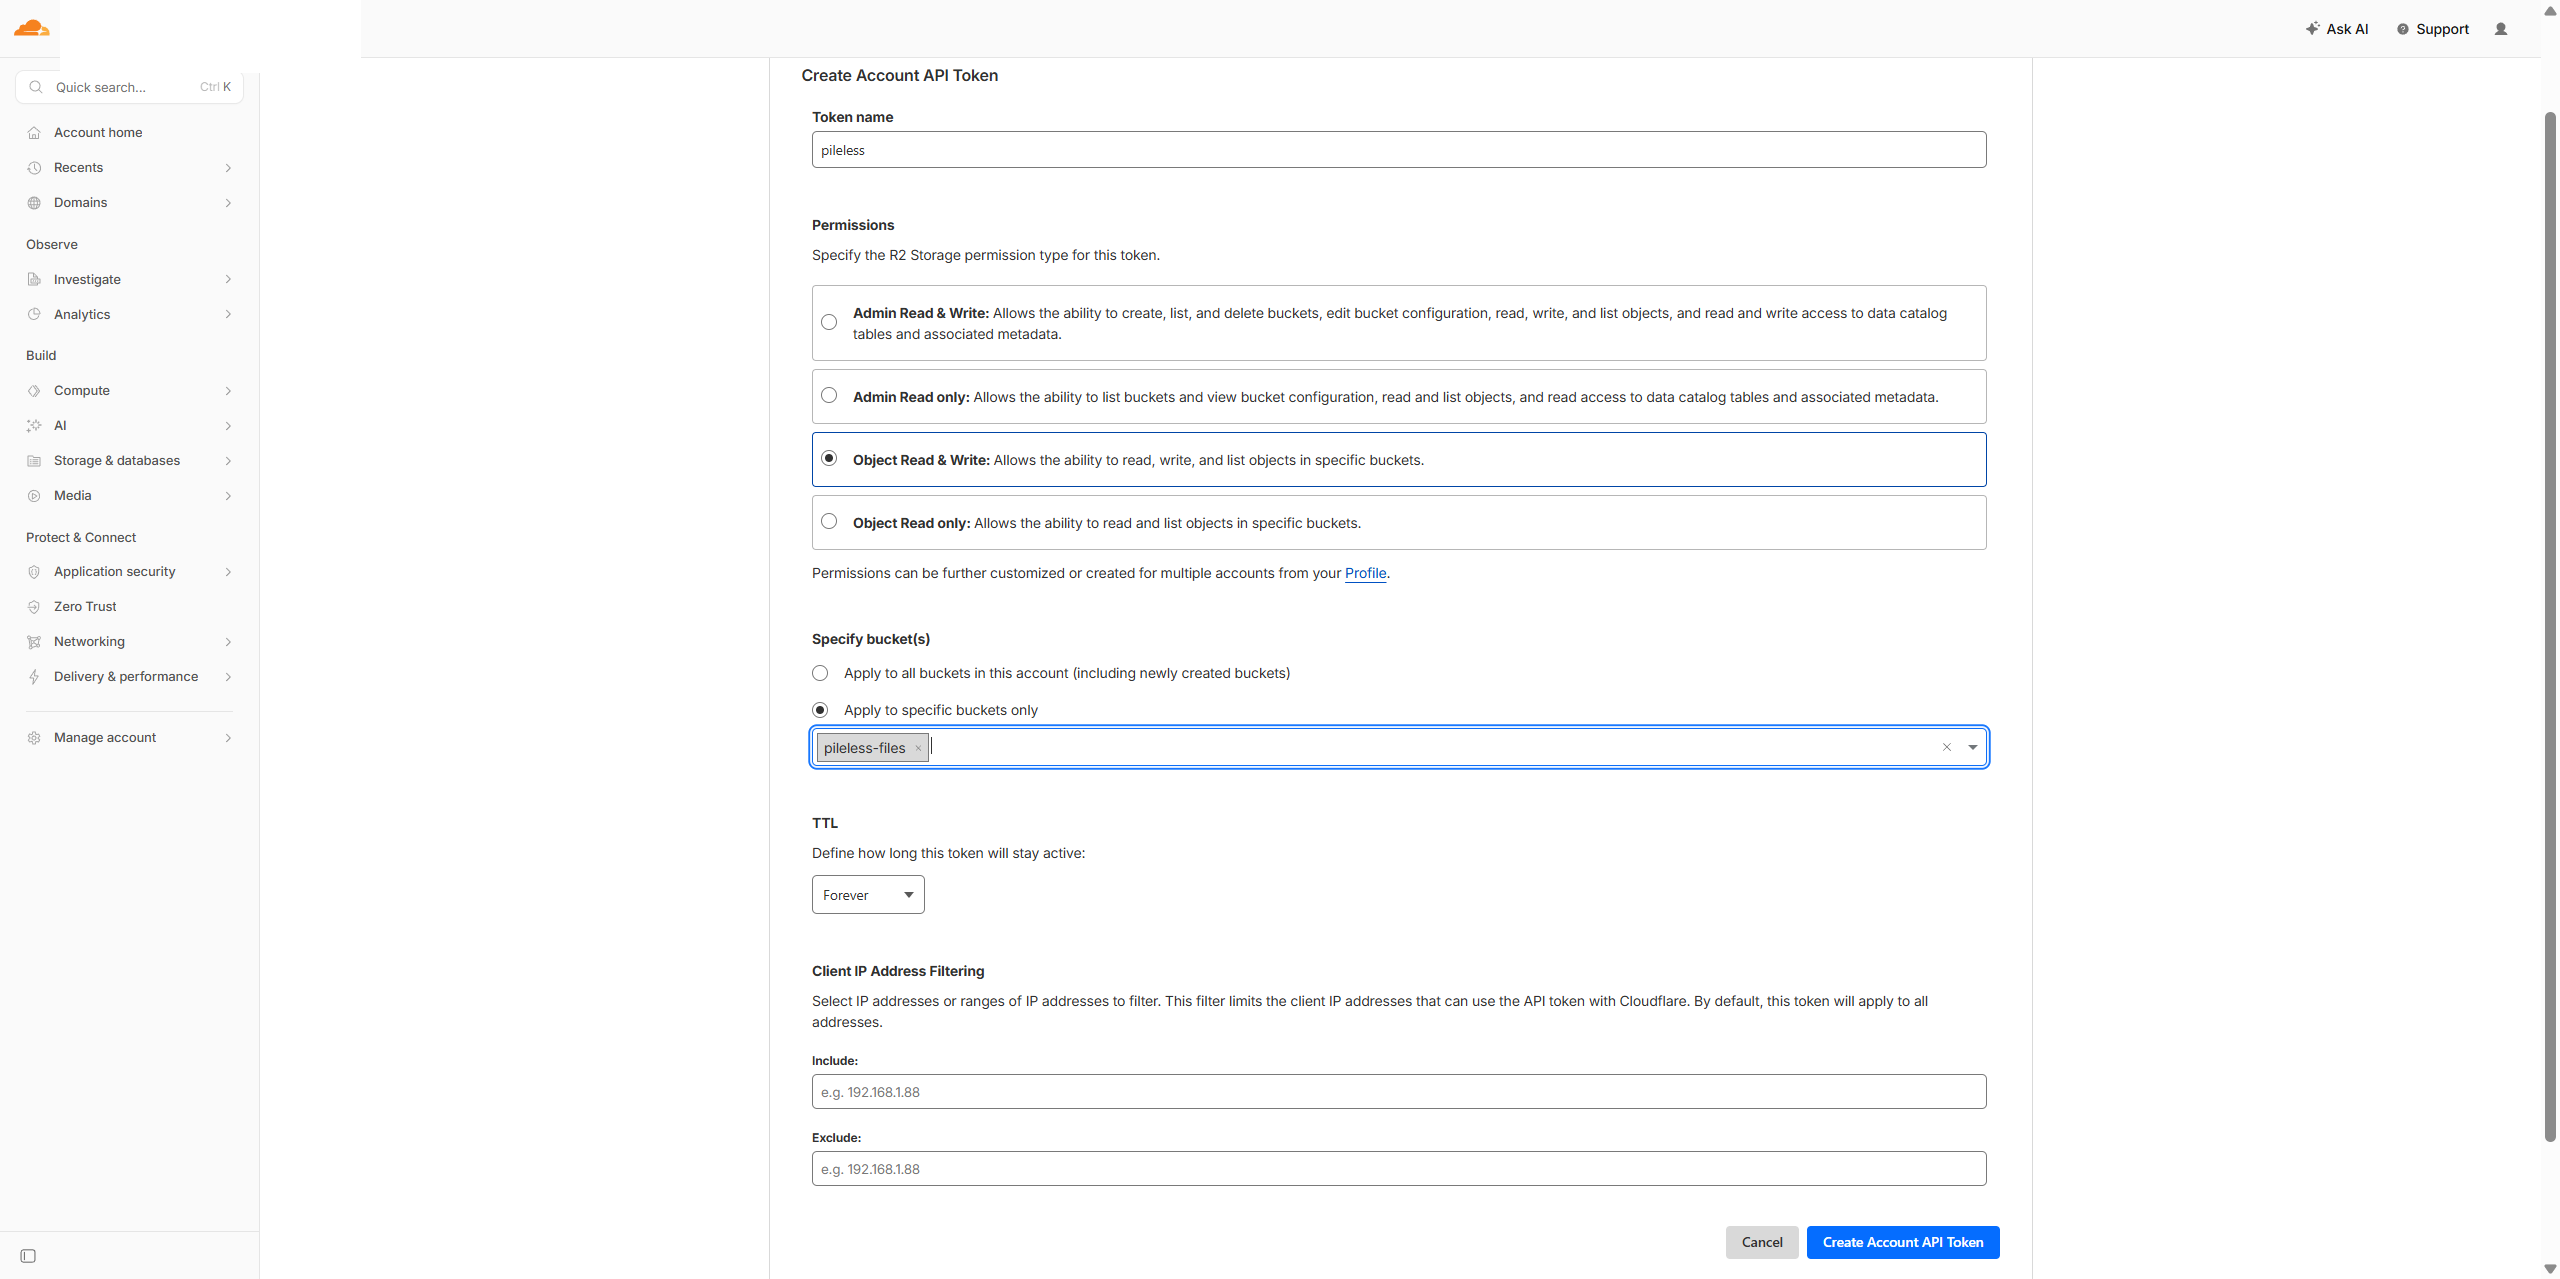Click the Exclude IP address field

pos(1398,1169)
